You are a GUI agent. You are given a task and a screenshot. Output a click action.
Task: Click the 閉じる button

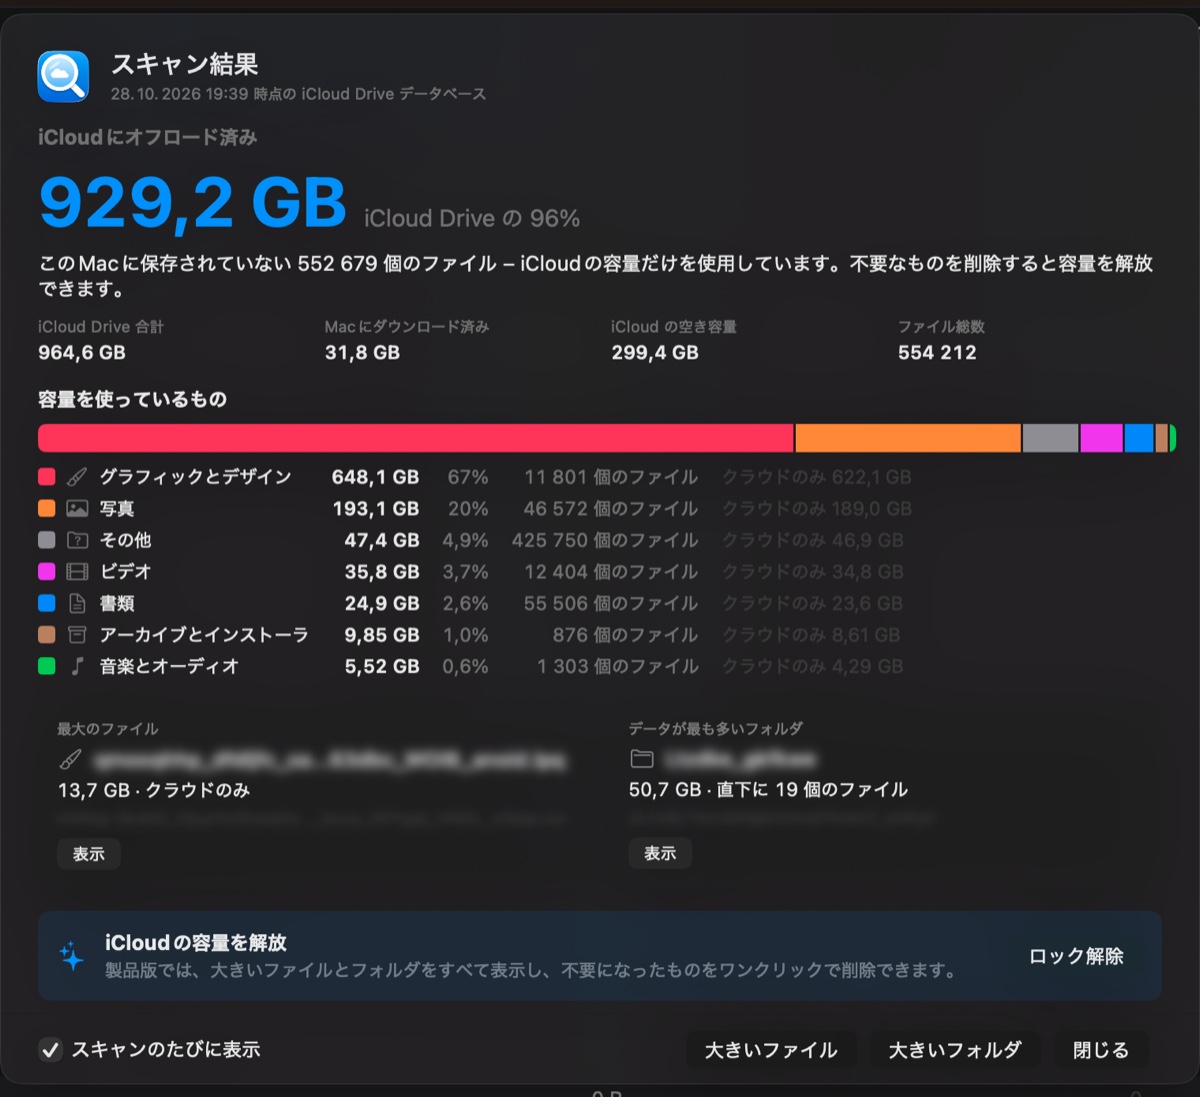(1101, 1050)
